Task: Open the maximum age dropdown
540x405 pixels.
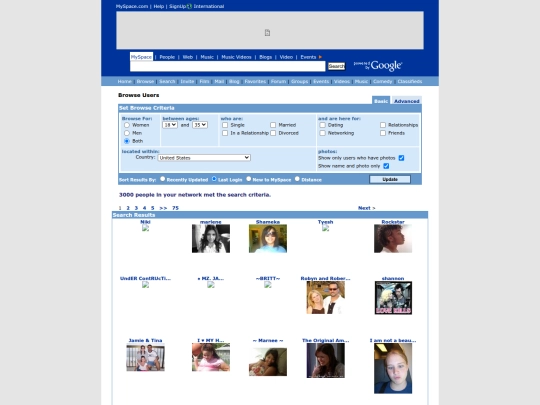Action: click(200, 125)
